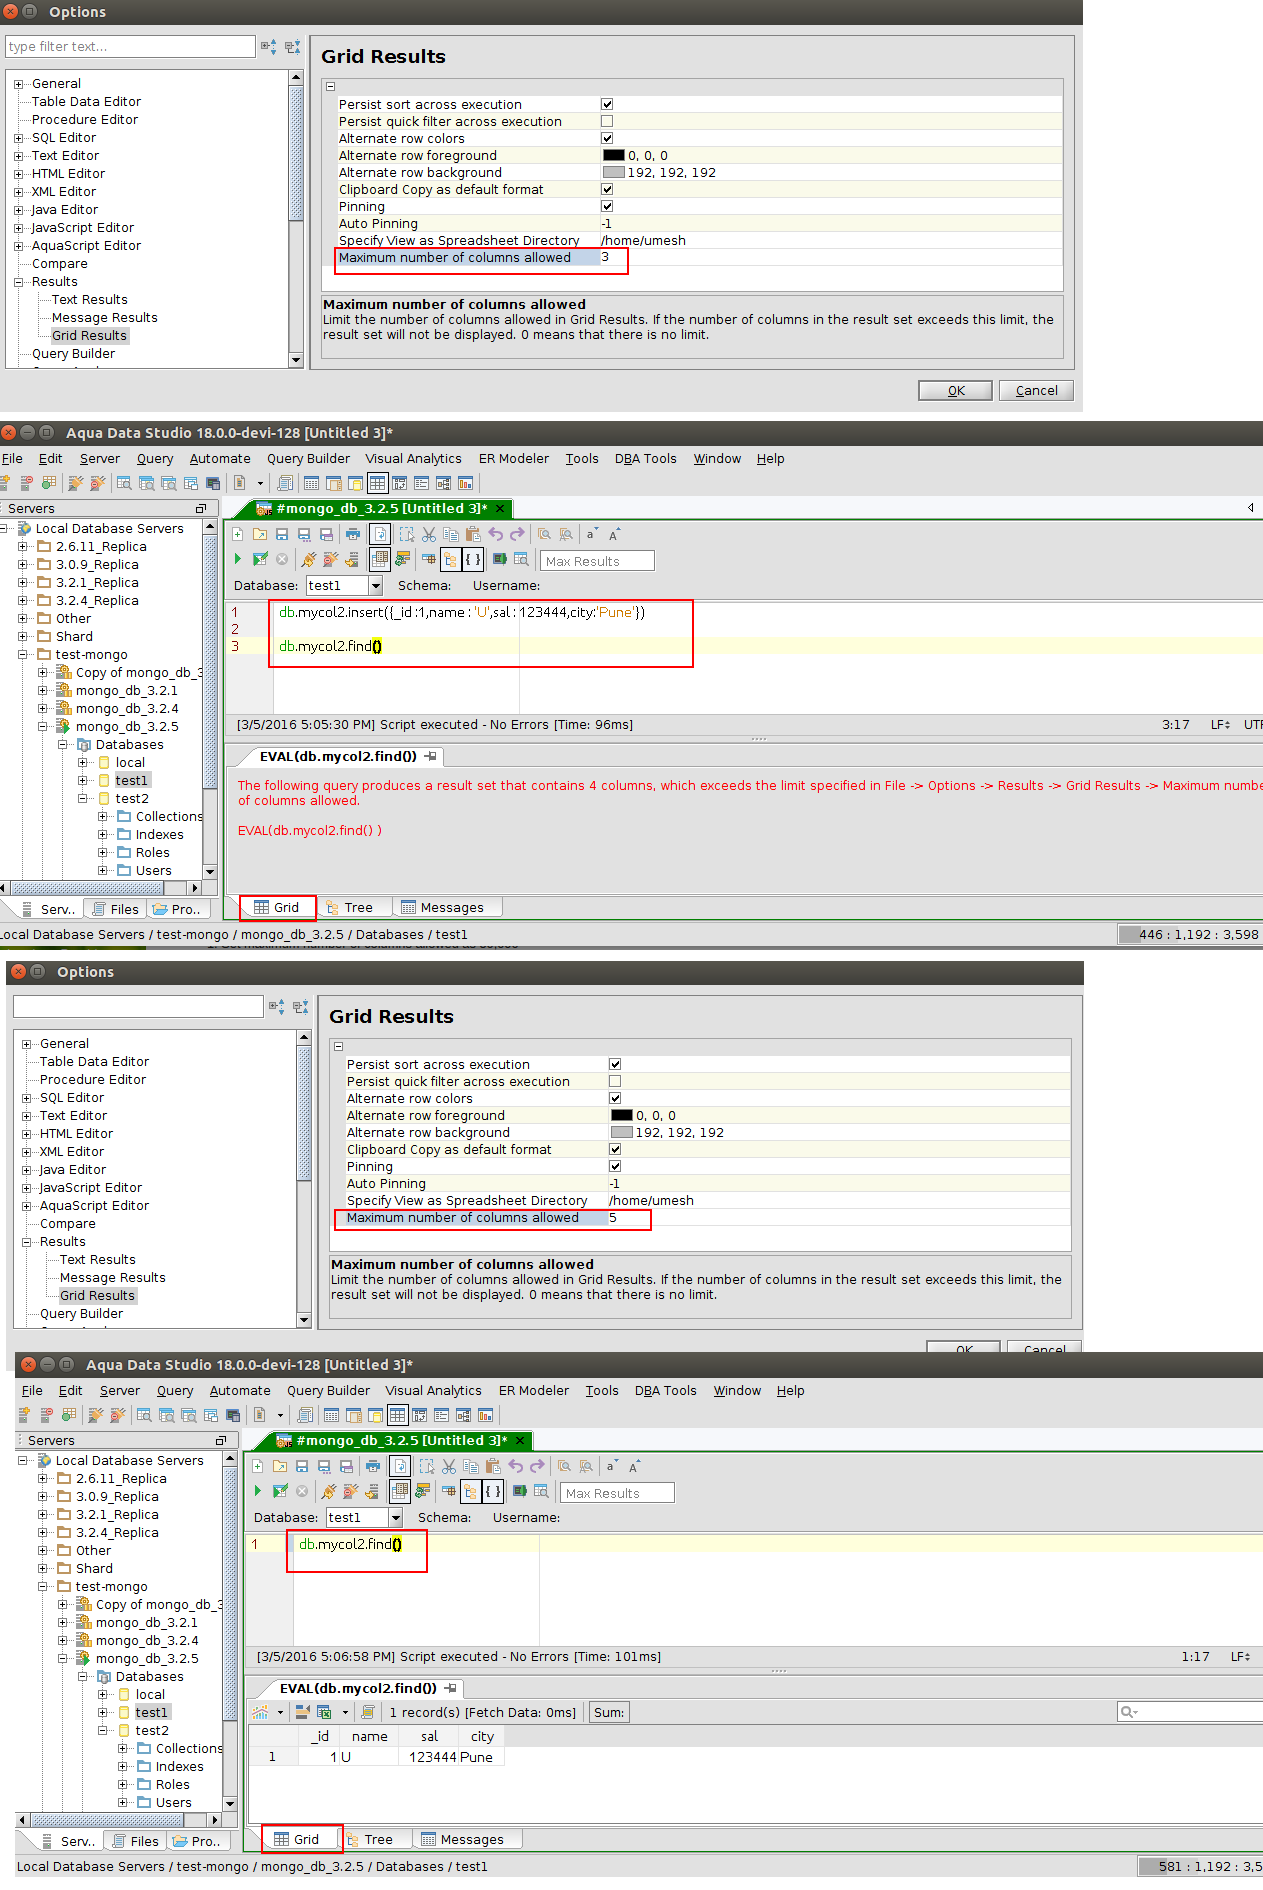Click pin icon beside upper EVAL(db.mycol2.find()) result title
Screen dimensions: 1263x1890
click(430, 757)
